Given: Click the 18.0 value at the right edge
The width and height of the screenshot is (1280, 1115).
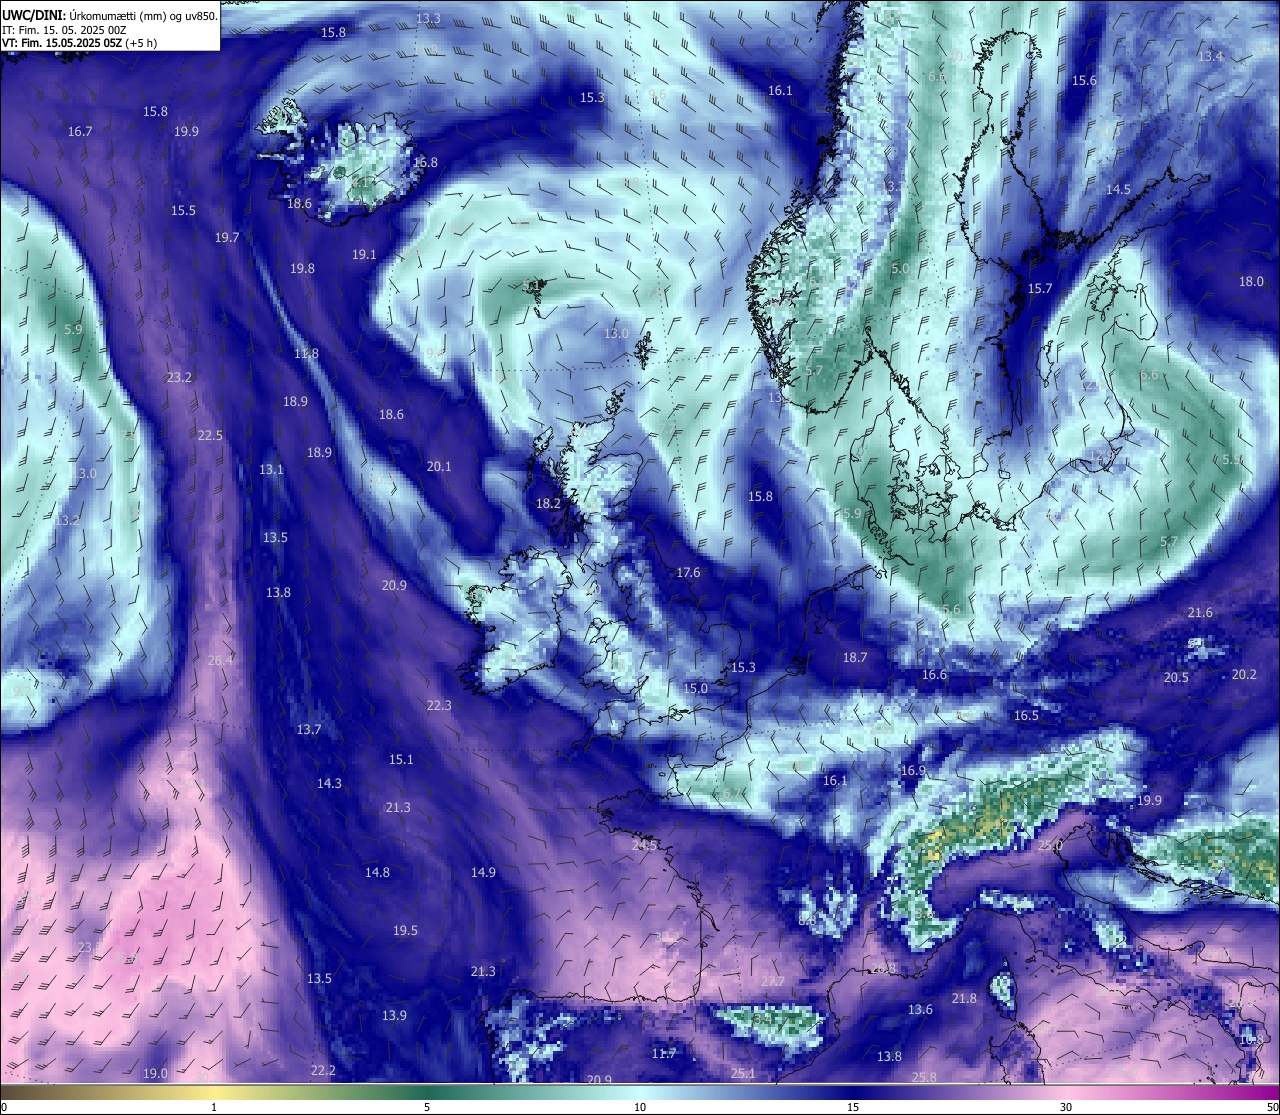Looking at the screenshot, I should 1251,282.
